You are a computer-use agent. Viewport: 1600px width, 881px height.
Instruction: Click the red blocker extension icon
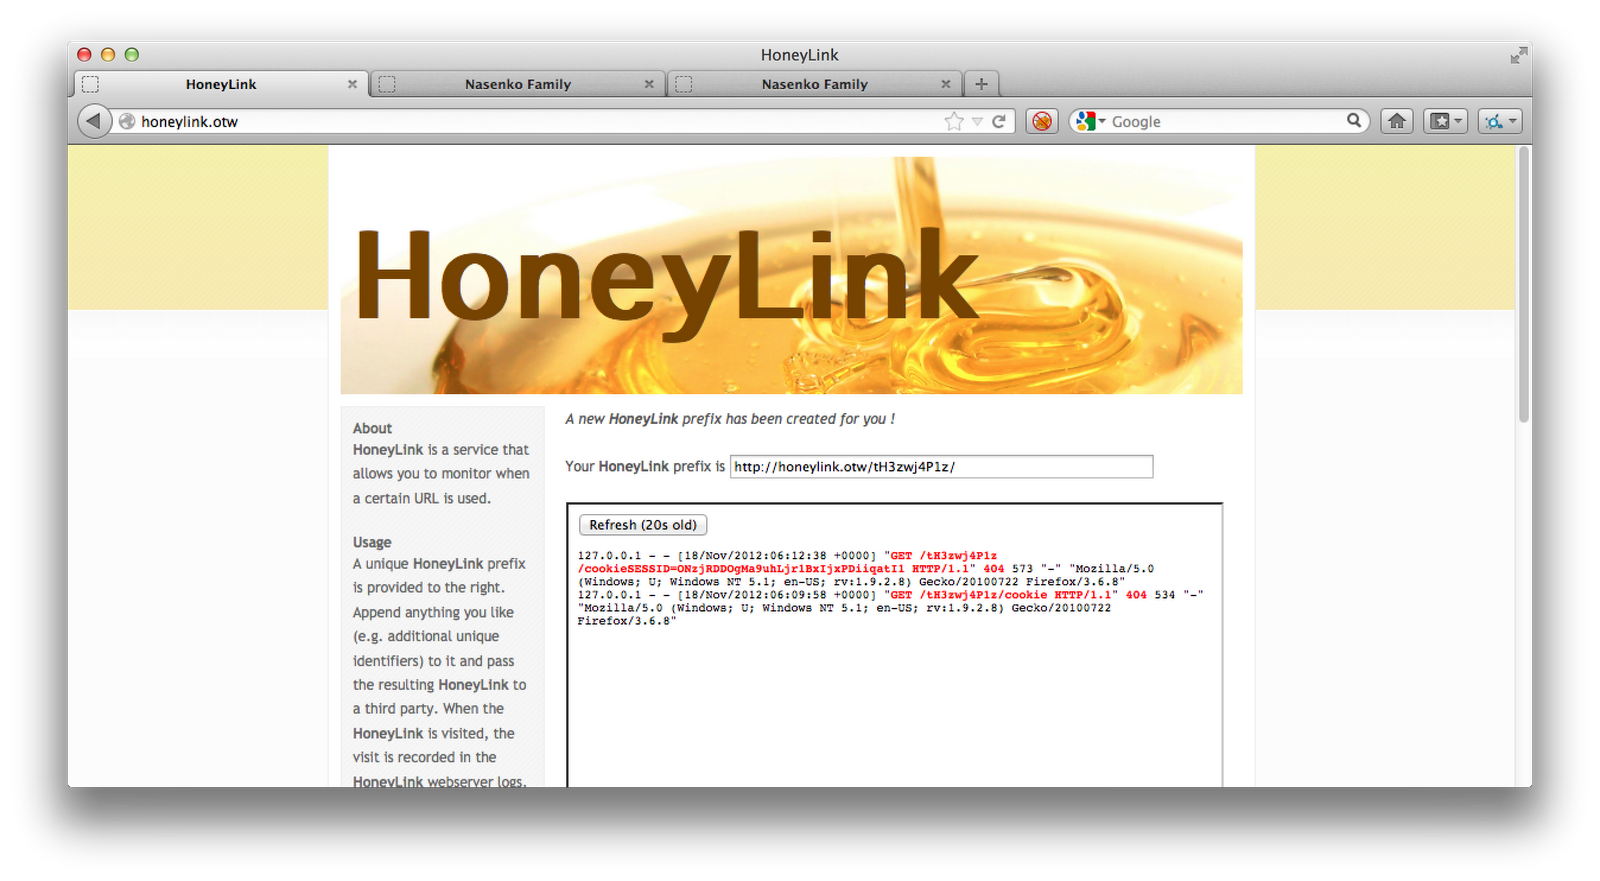pos(1042,121)
